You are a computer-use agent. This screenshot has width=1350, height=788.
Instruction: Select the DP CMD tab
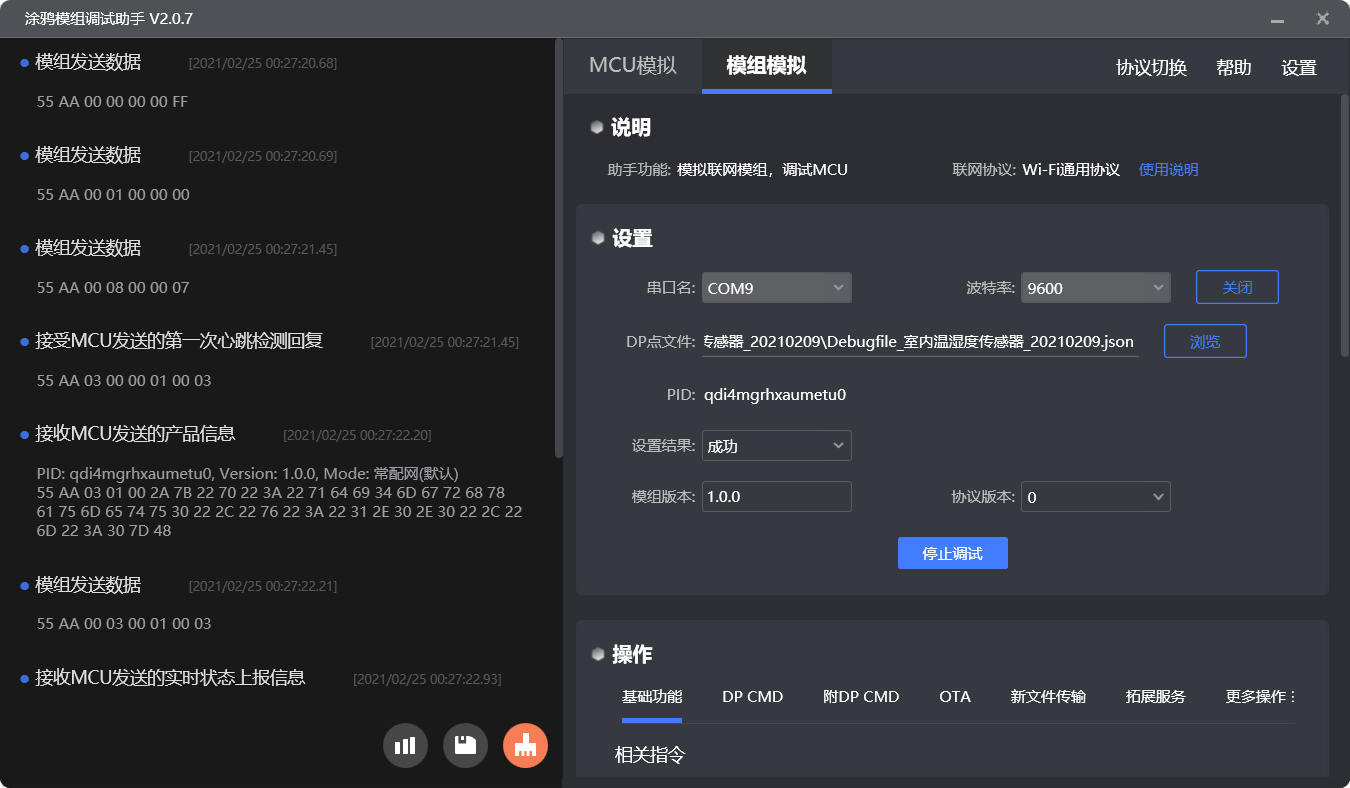pos(752,697)
